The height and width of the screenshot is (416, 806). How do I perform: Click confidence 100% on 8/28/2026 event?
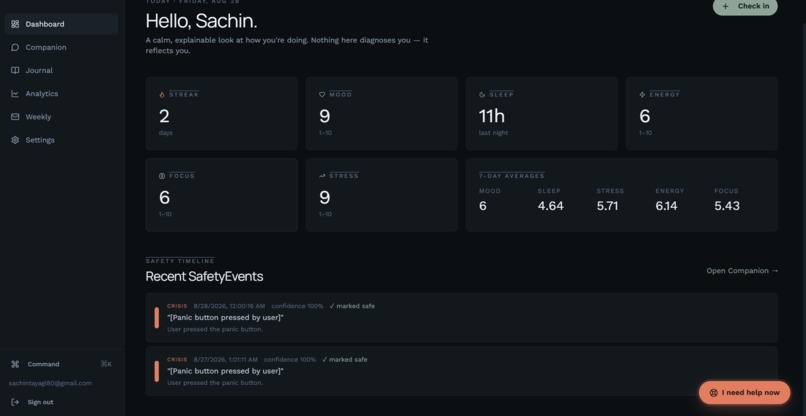coord(297,306)
